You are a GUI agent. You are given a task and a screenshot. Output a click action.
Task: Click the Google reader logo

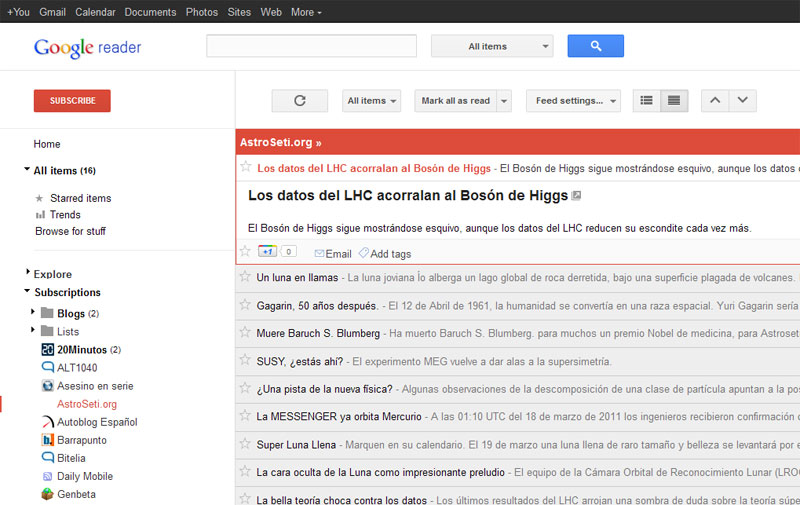tap(87, 47)
